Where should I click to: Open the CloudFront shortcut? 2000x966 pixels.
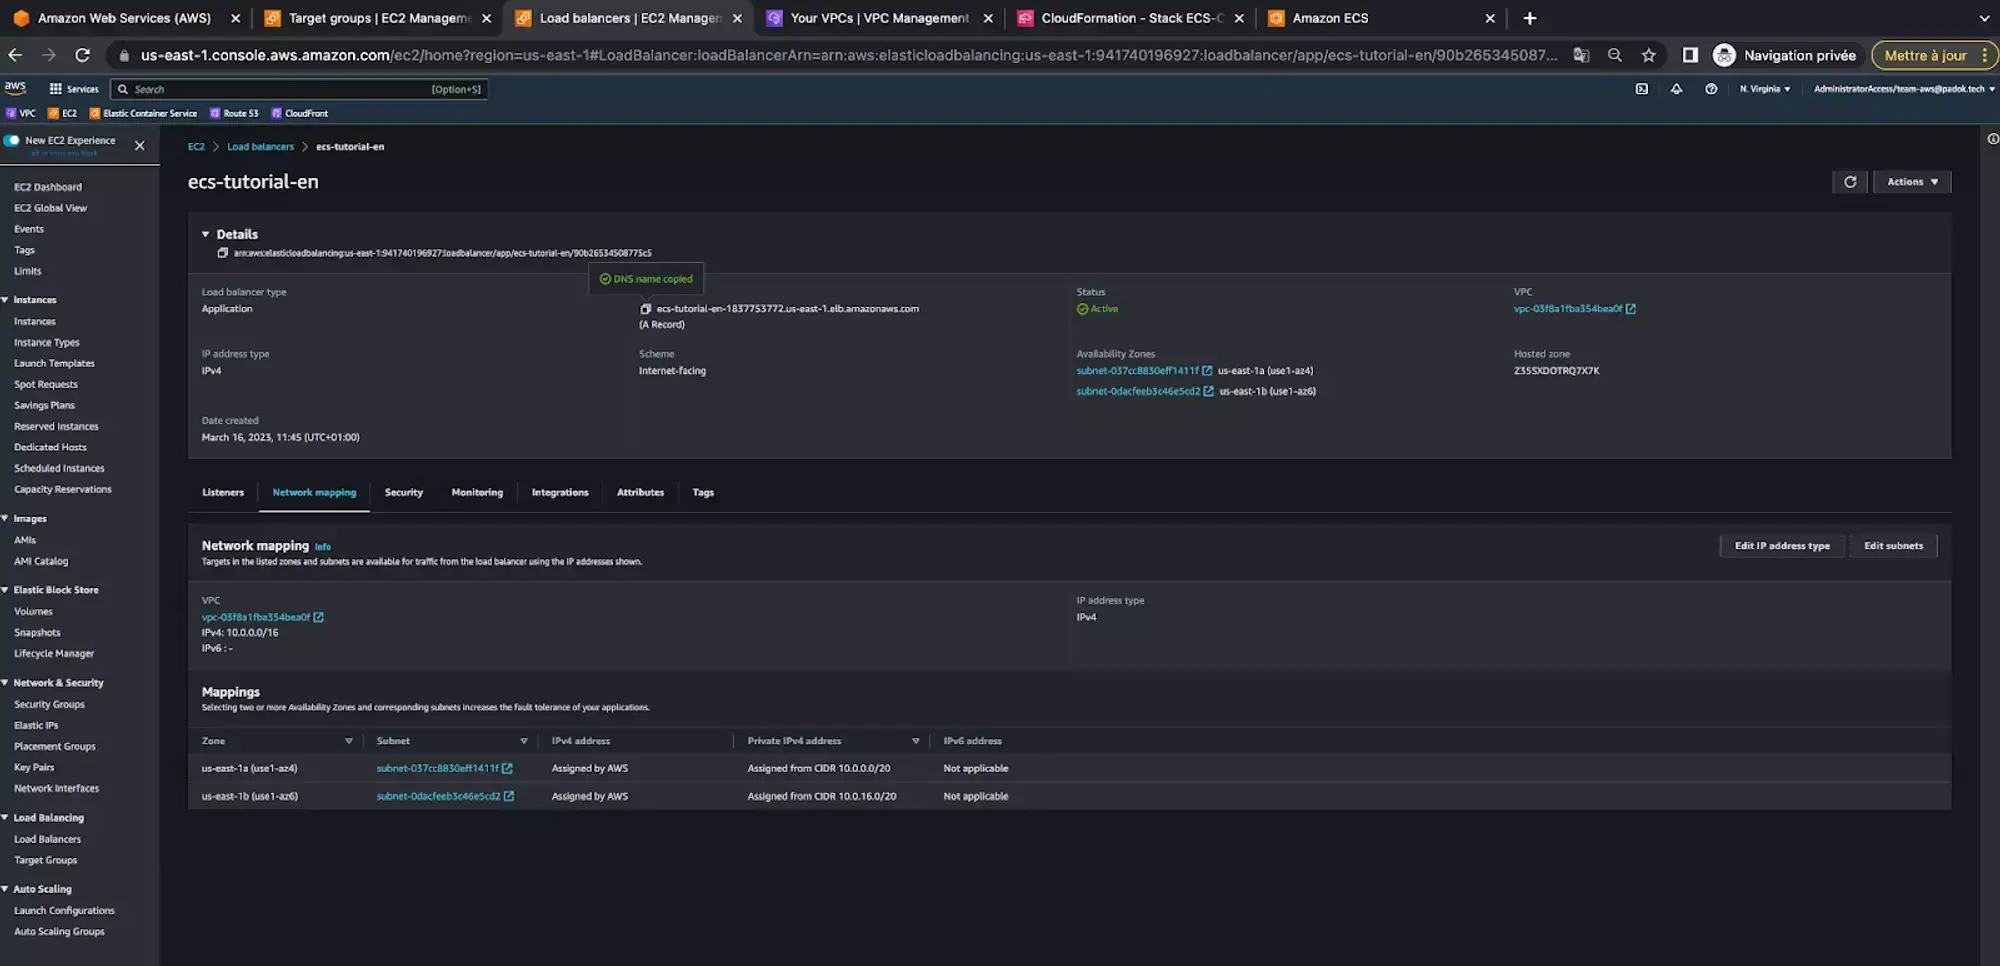[299, 113]
